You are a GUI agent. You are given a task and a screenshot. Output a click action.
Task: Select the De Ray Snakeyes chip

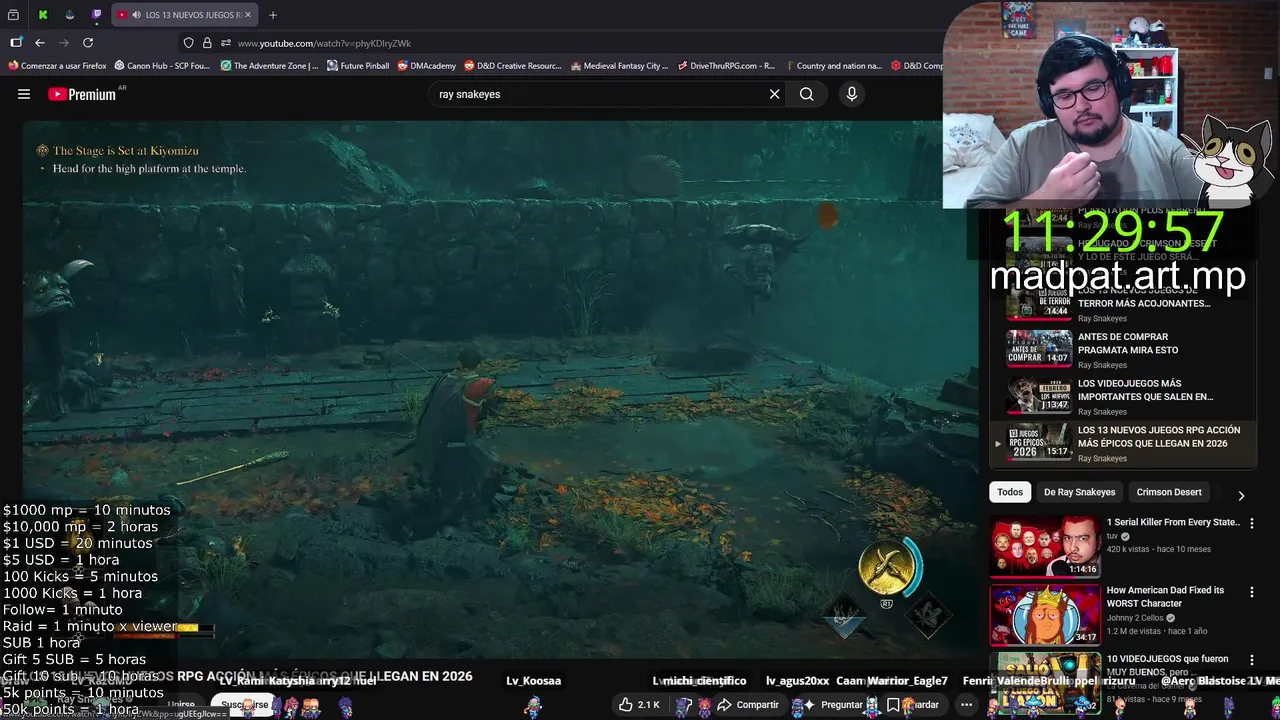[1079, 492]
